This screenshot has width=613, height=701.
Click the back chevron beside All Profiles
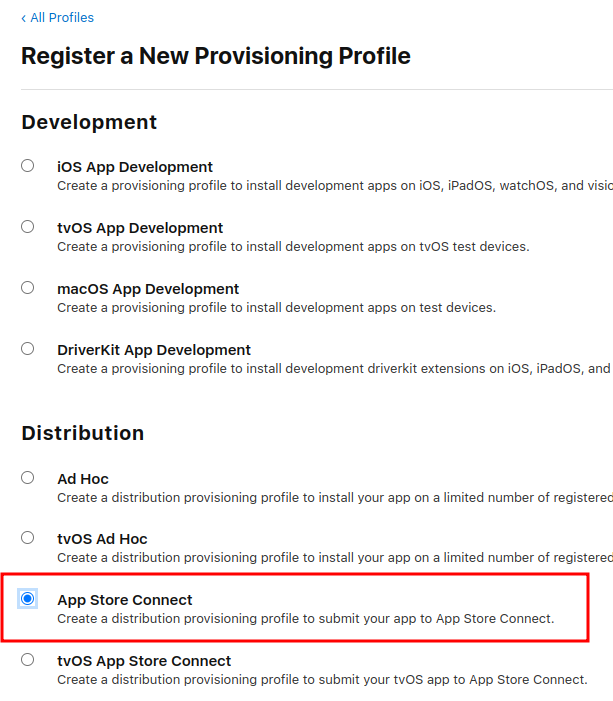tap(24, 18)
